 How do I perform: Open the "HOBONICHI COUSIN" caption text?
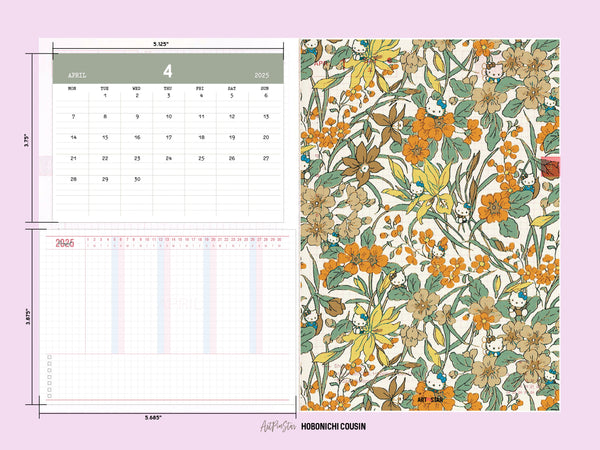(333, 427)
